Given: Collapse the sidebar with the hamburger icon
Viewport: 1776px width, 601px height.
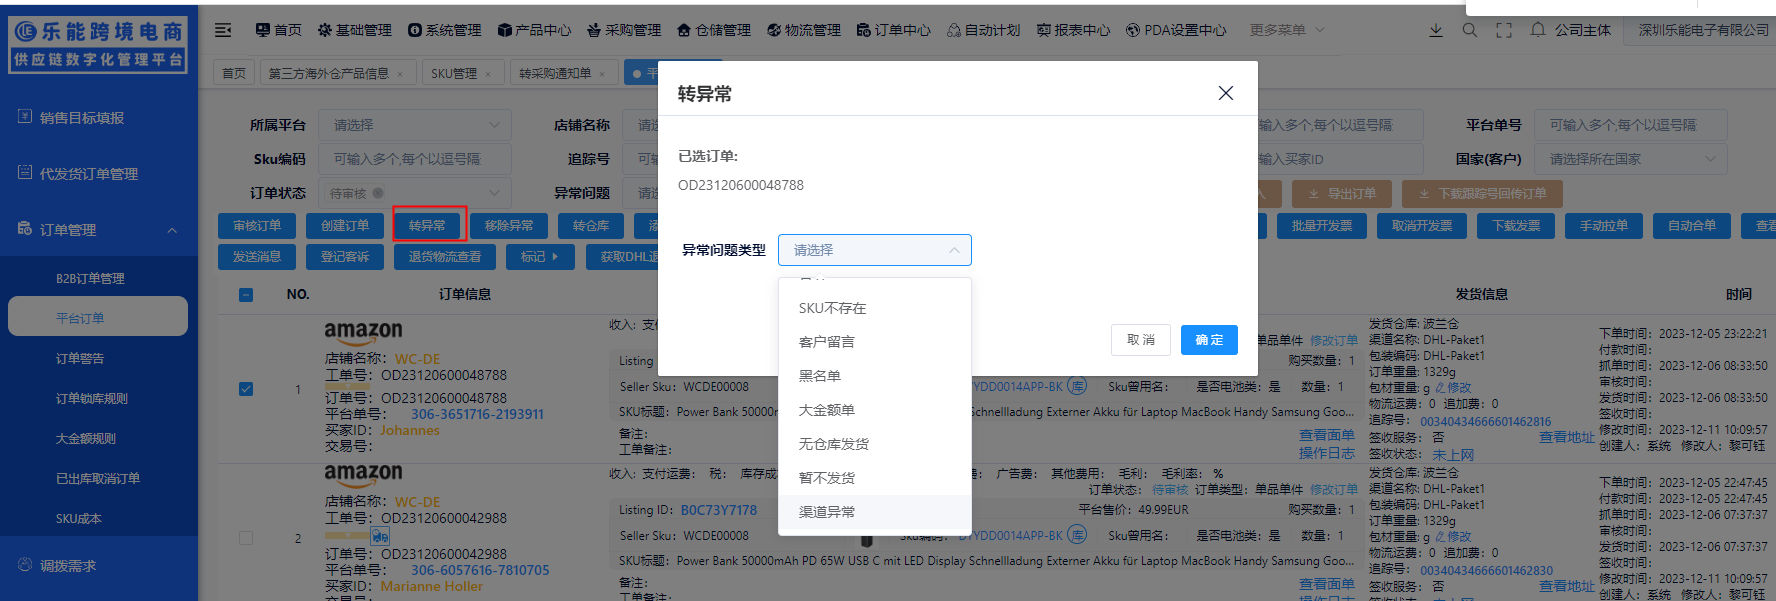Looking at the screenshot, I should (223, 30).
